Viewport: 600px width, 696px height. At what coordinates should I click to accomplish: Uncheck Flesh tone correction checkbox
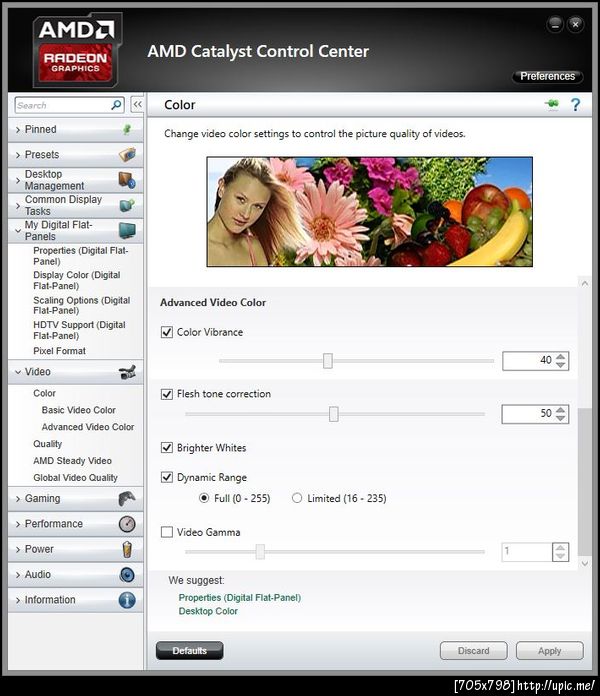point(167,394)
